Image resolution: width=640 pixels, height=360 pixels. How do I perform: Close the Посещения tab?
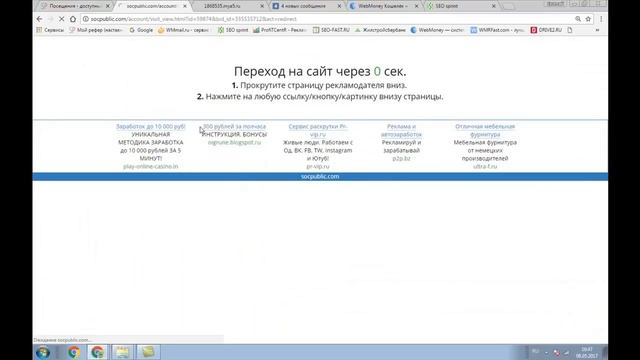[108, 6]
